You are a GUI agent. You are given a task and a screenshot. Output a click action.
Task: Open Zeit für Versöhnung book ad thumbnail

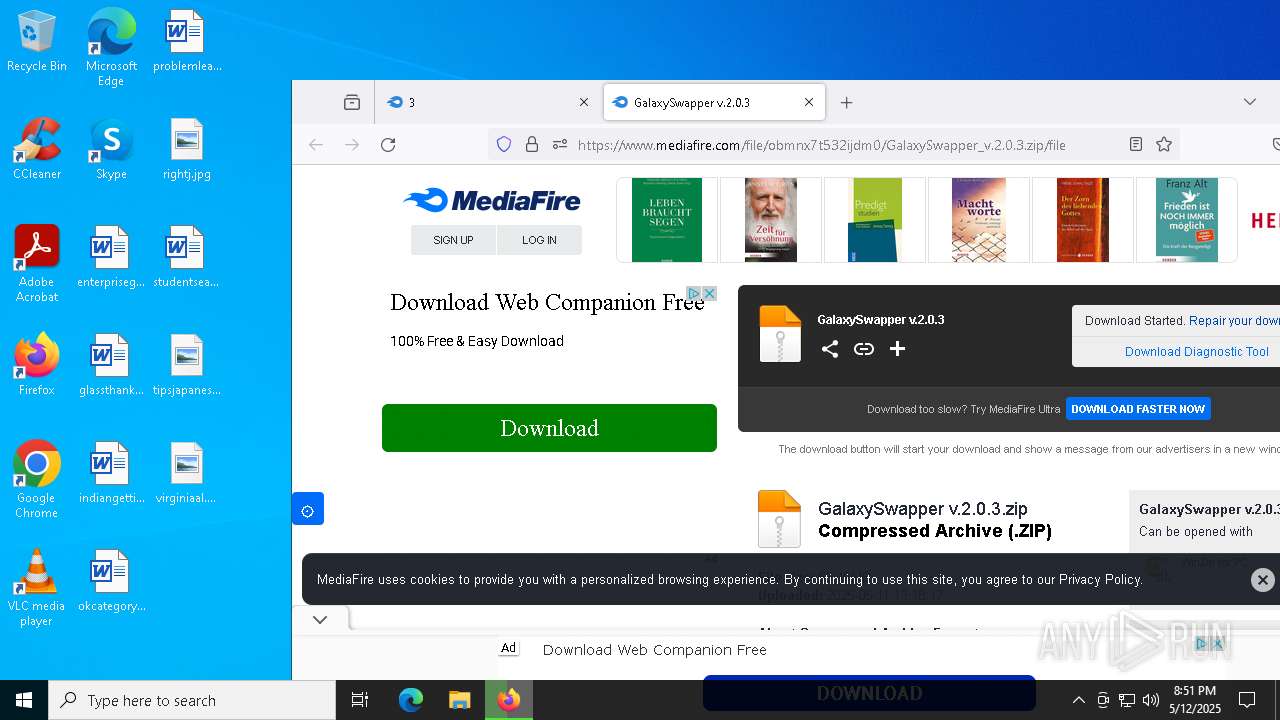(771, 220)
